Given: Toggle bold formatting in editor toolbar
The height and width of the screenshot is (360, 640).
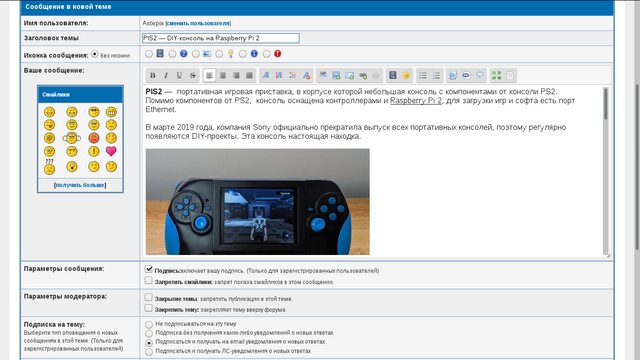Looking at the screenshot, I should pyautogui.click(x=153, y=76).
